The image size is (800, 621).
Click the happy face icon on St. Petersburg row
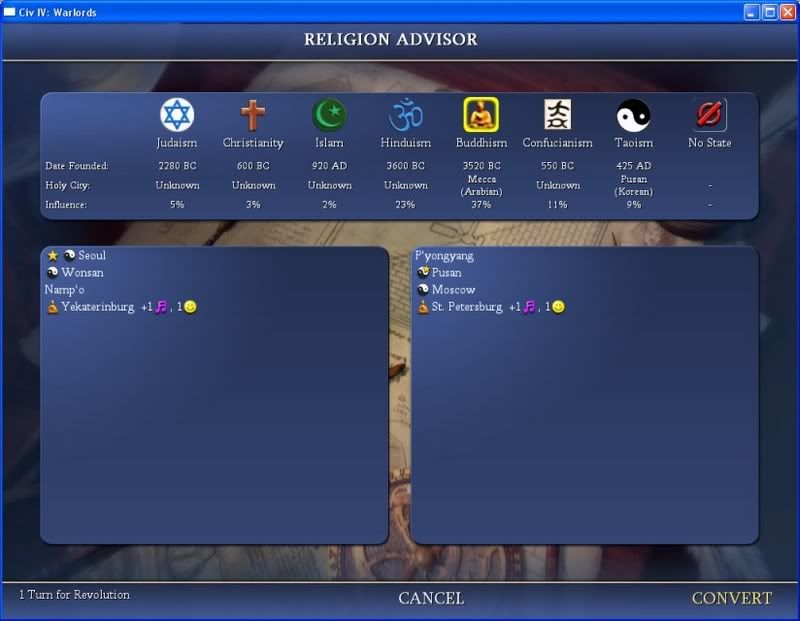click(x=559, y=307)
